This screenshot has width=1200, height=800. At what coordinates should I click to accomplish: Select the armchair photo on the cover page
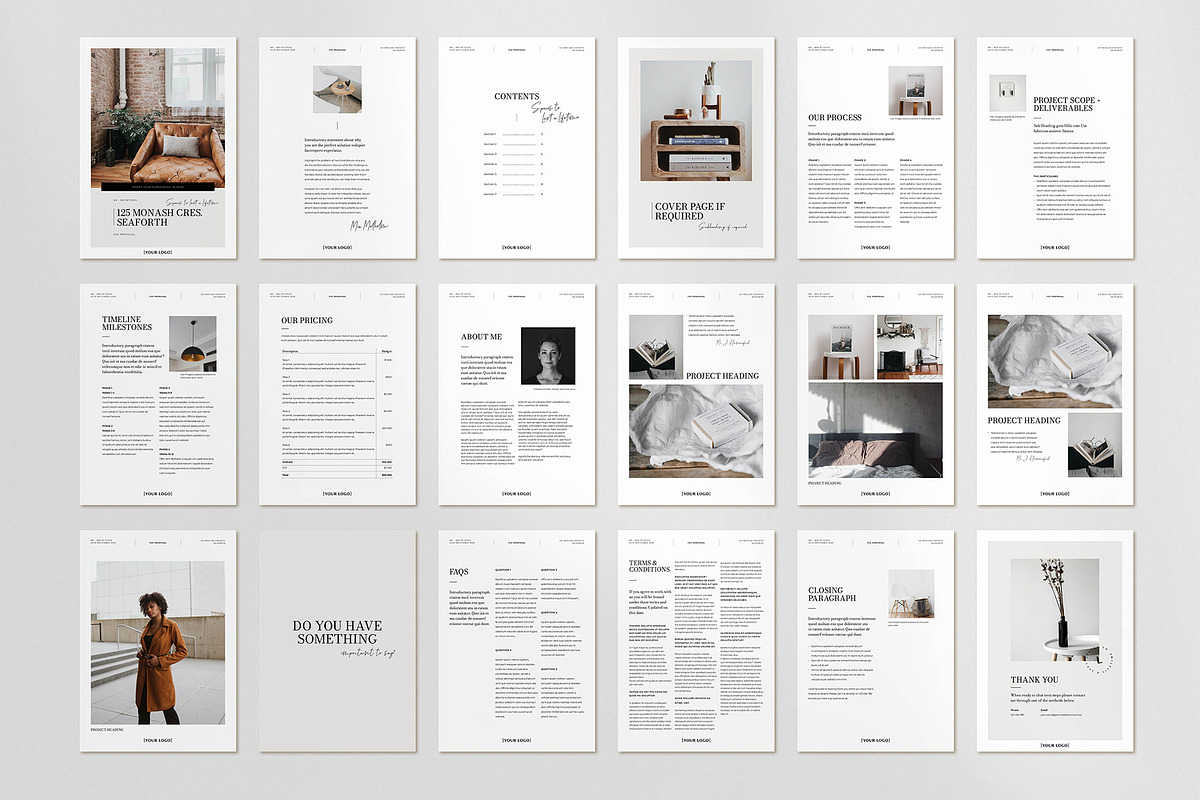(x=157, y=121)
